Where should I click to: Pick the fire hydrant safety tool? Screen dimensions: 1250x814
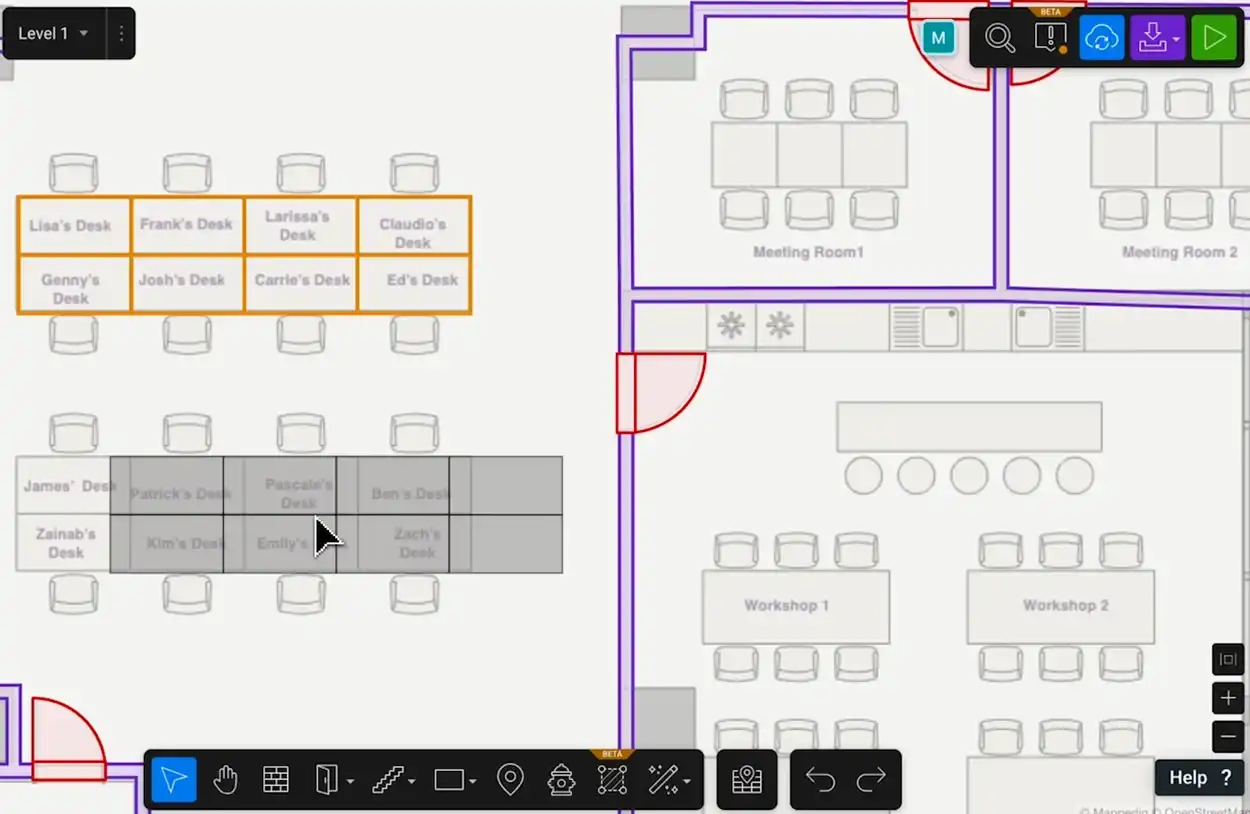coord(561,780)
